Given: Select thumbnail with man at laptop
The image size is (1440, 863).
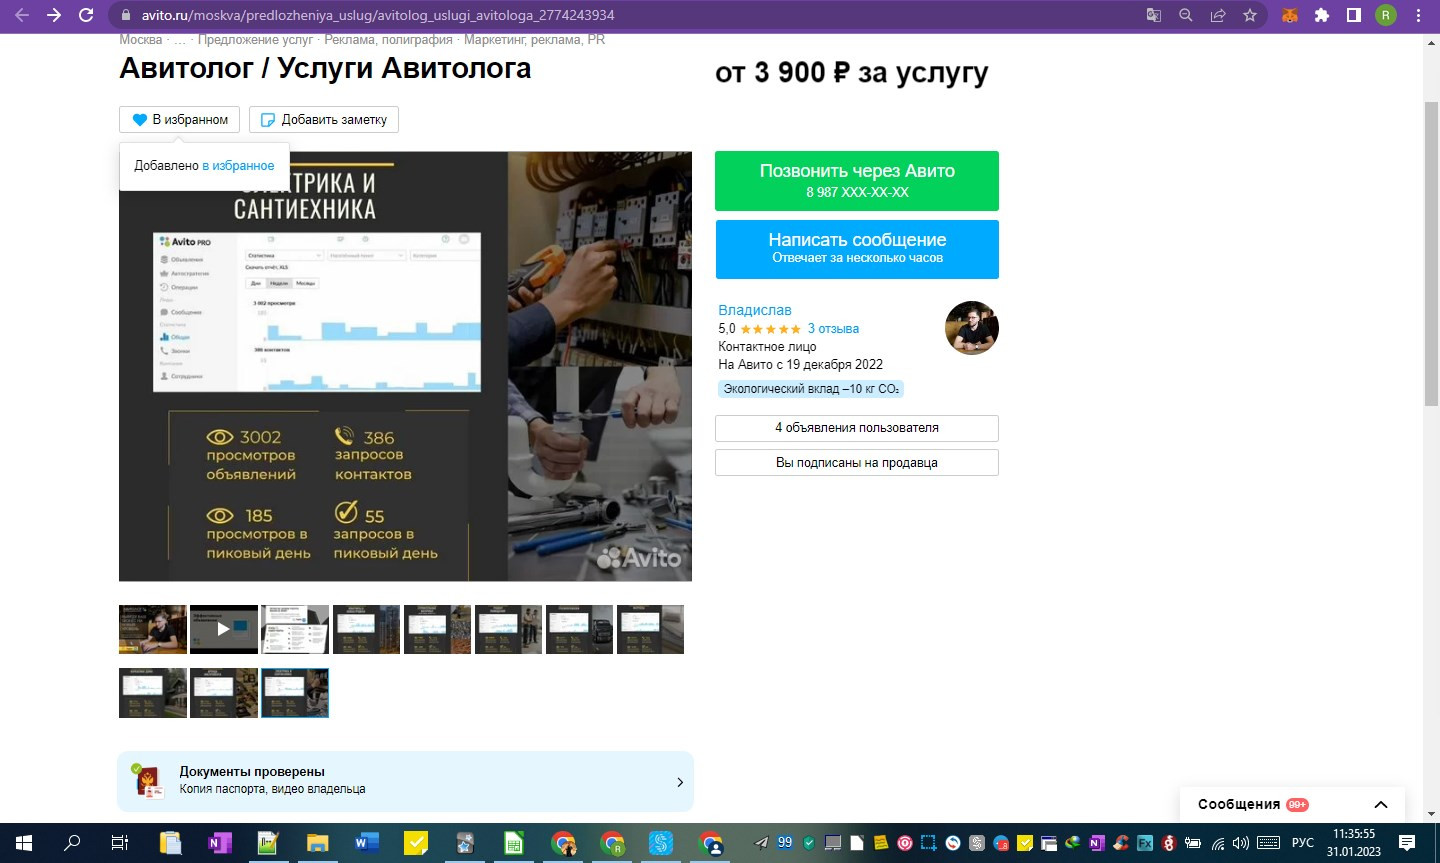Looking at the screenshot, I should coord(153,629).
